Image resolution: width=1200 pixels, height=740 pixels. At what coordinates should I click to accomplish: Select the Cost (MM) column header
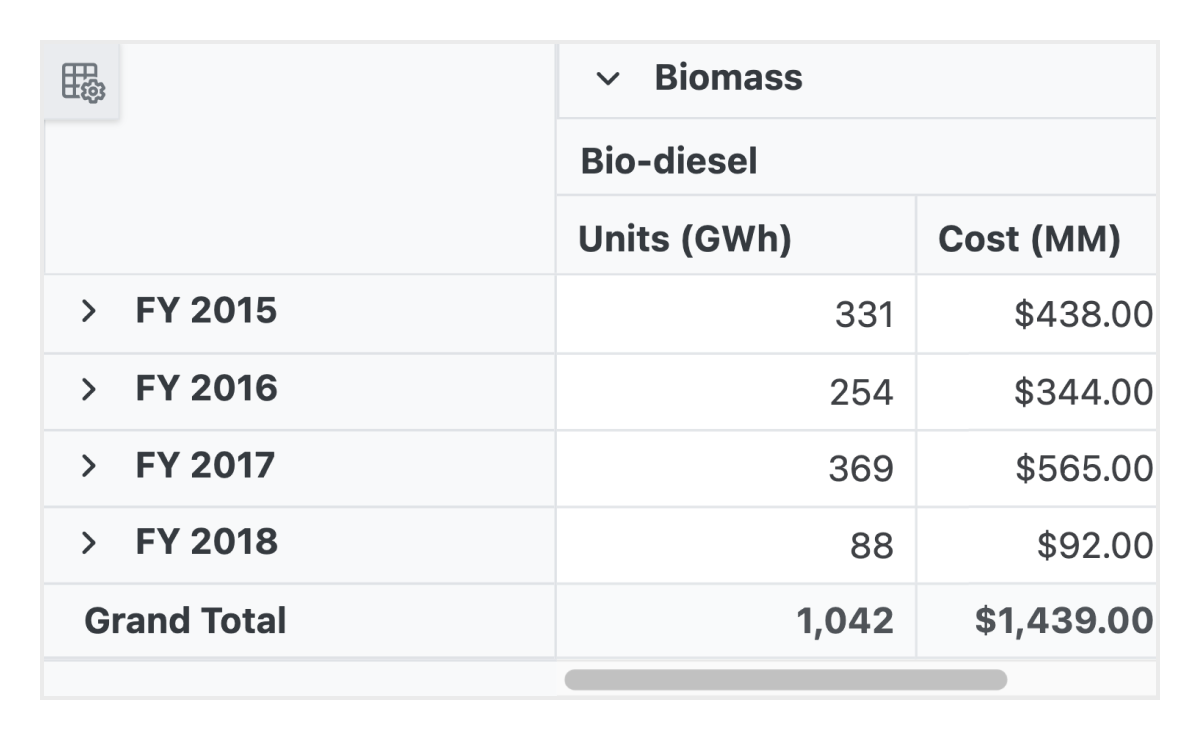point(1029,239)
